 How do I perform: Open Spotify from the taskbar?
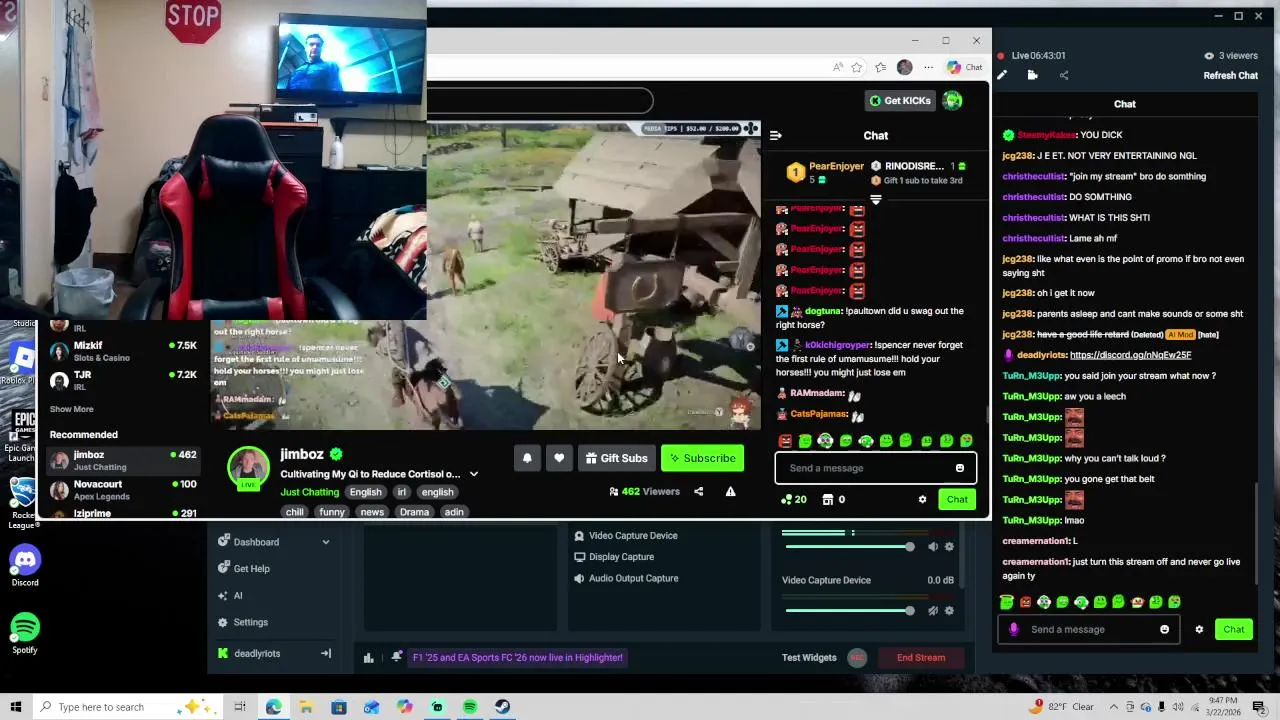[x=470, y=707]
